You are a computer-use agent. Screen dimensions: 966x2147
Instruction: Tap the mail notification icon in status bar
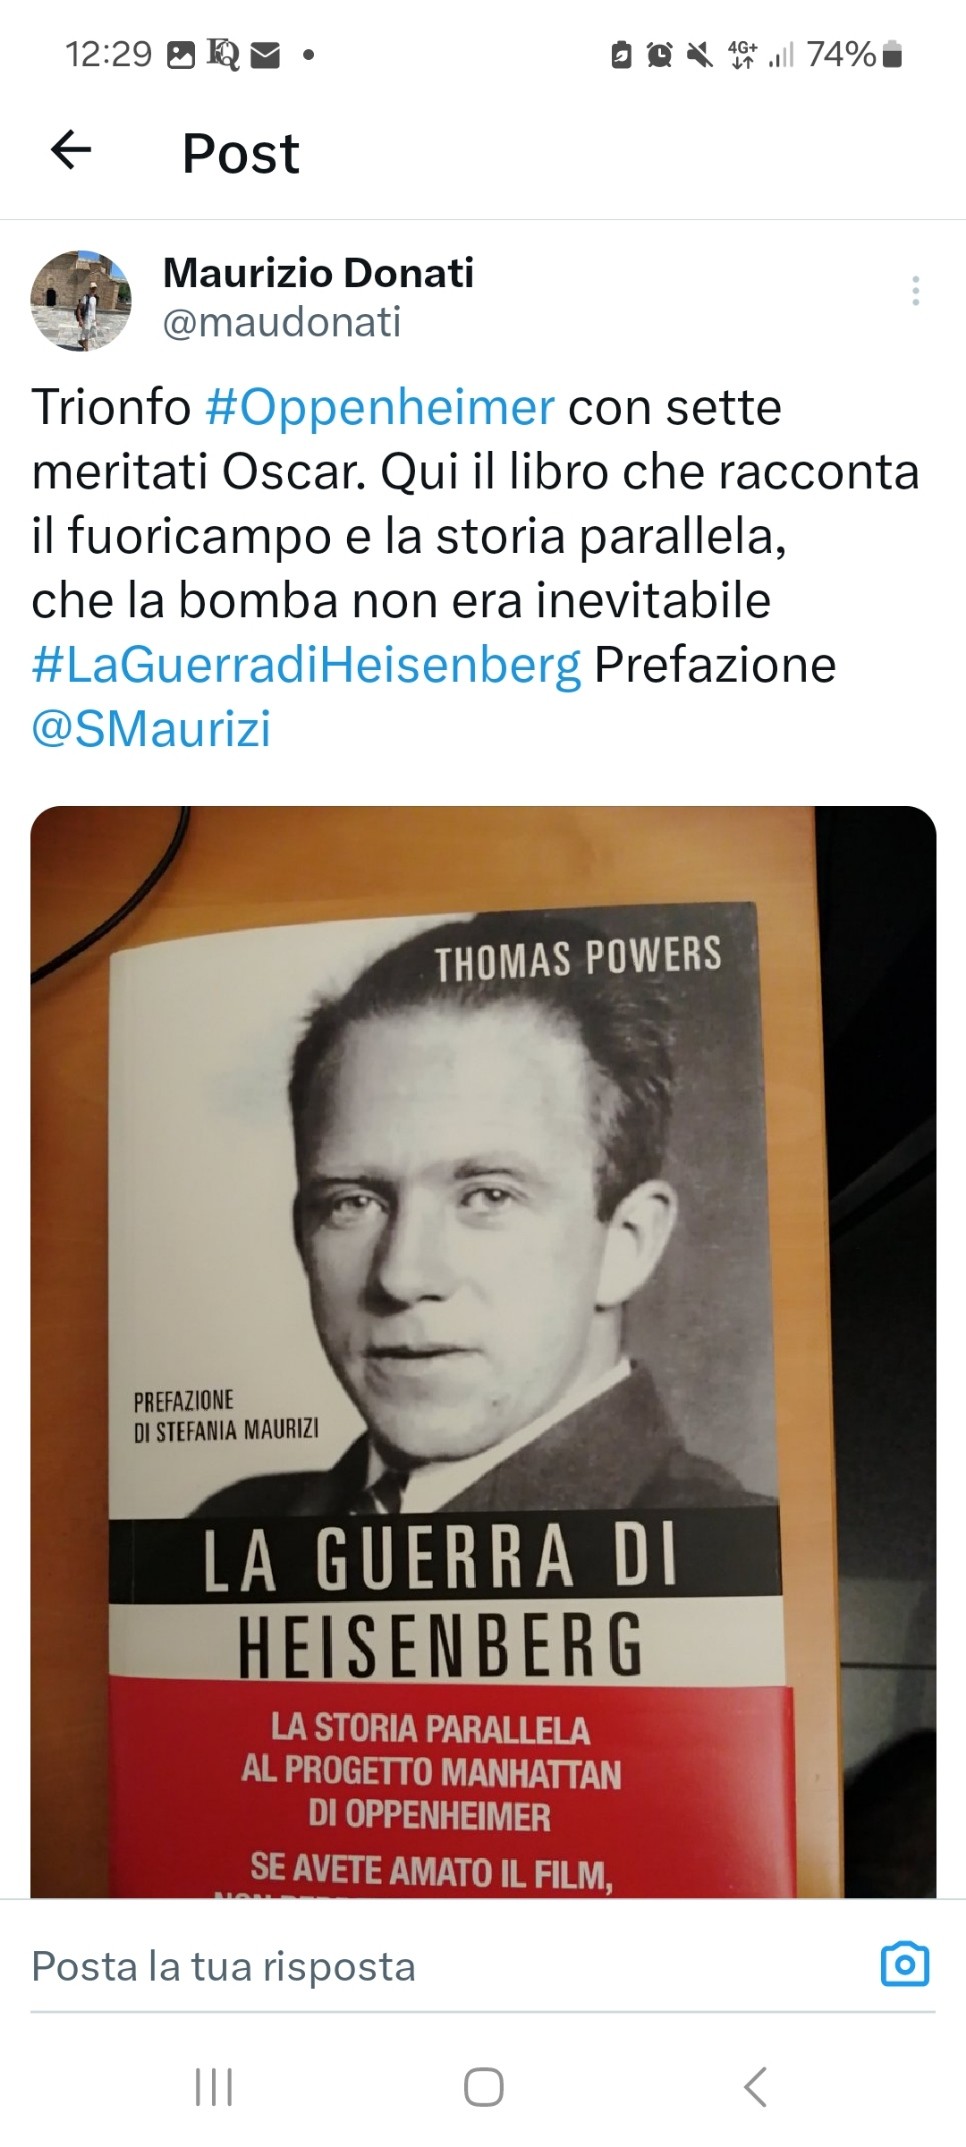[x=265, y=55]
